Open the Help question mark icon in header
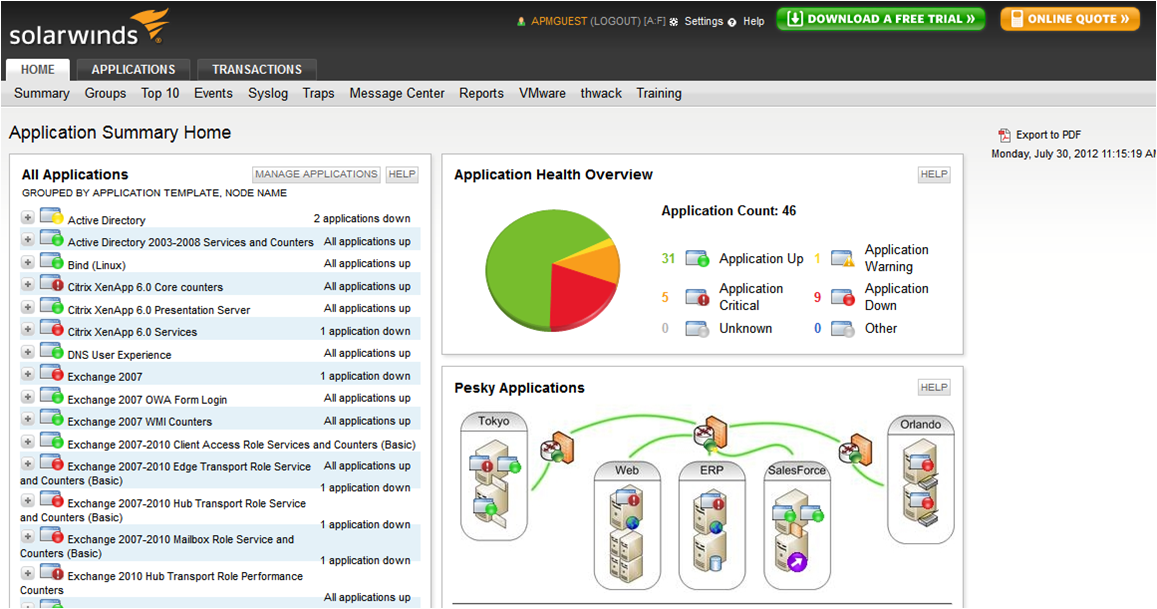Screen dimensions: 1157x609 [732, 22]
